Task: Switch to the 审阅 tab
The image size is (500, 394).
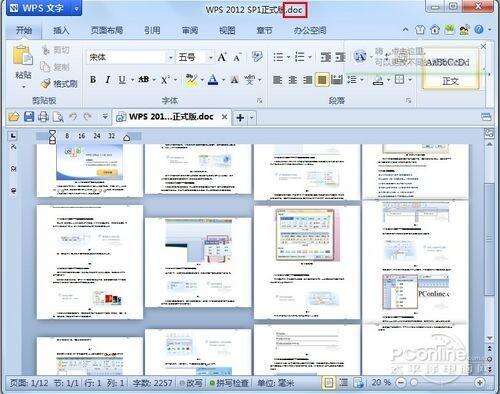Action: [x=190, y=30]
